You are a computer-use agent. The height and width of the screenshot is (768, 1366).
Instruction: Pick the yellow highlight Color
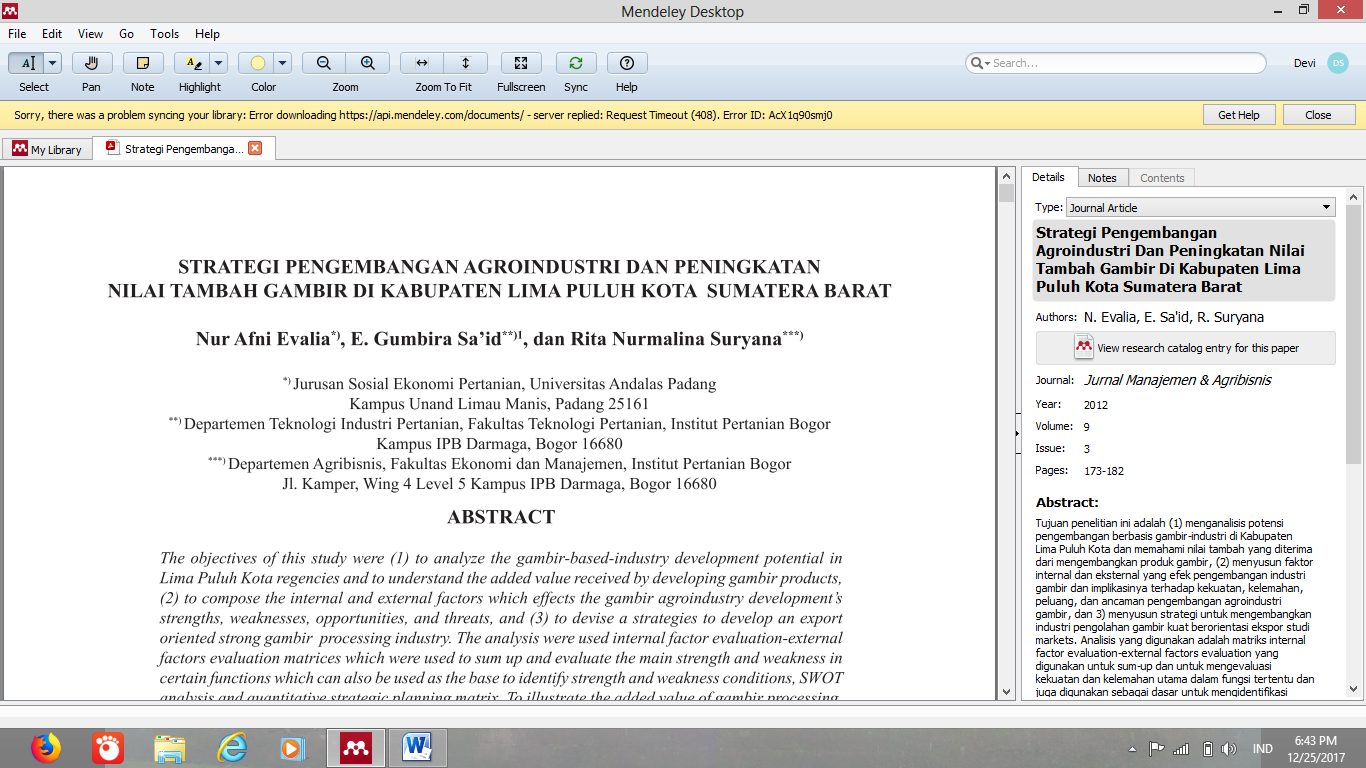point(256,63)
